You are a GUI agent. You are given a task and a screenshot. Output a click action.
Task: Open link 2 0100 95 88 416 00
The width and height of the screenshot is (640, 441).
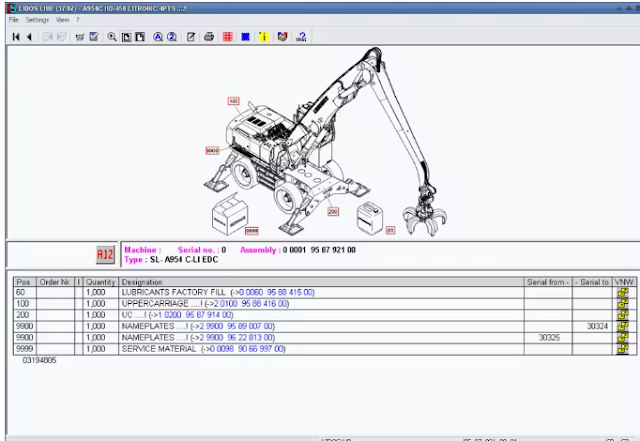pyautogui.click(x=251, y=304)
